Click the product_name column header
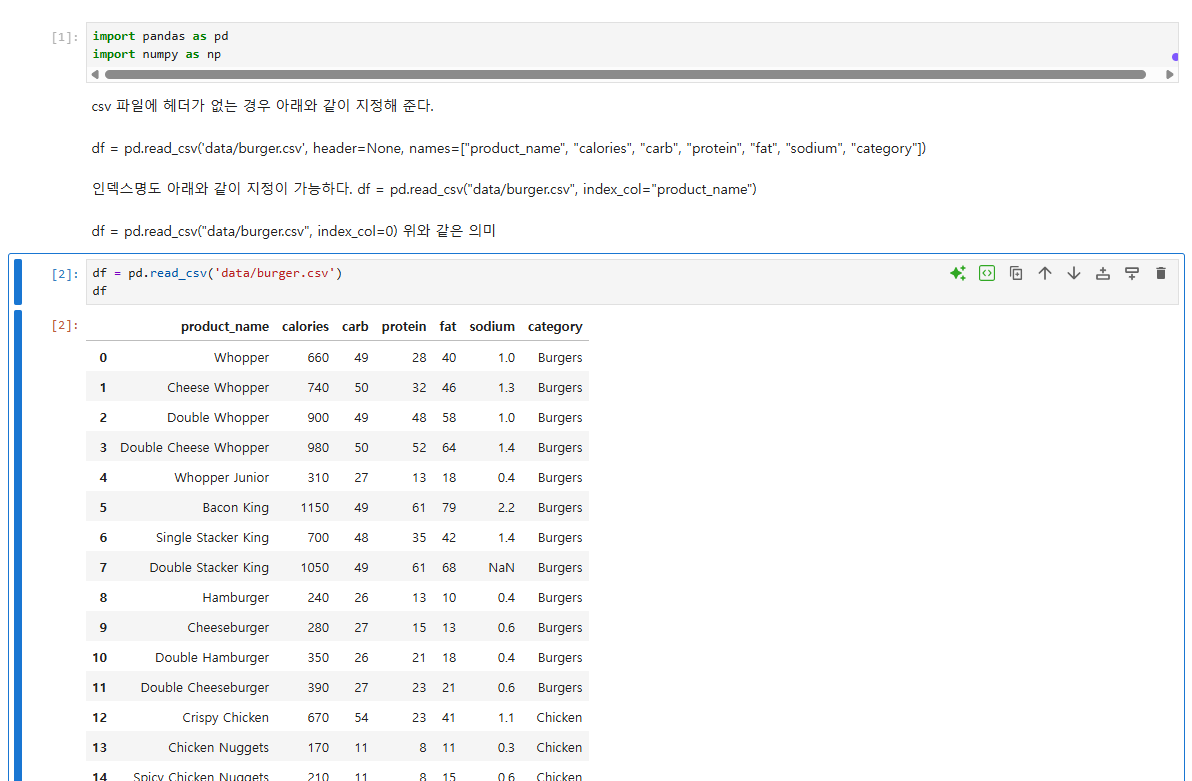The image size is (1192, 781). [x=225, y=326]
